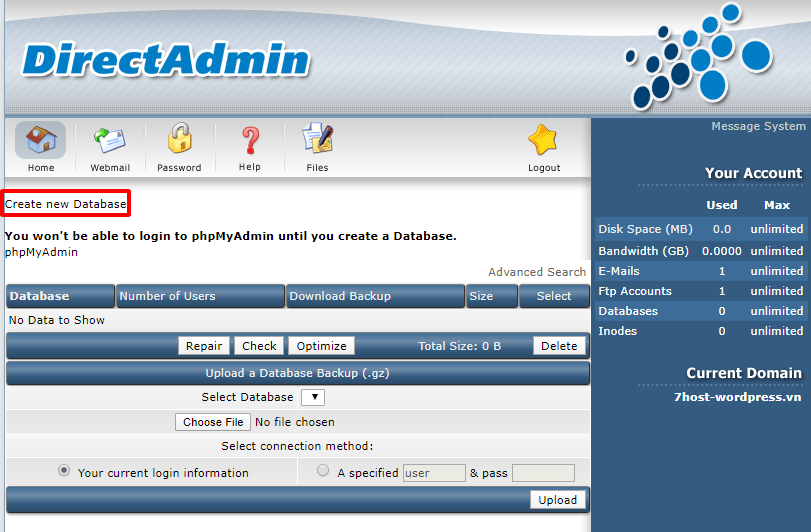
Task: Click the Ftp Accounts row label
Action: 635,291
